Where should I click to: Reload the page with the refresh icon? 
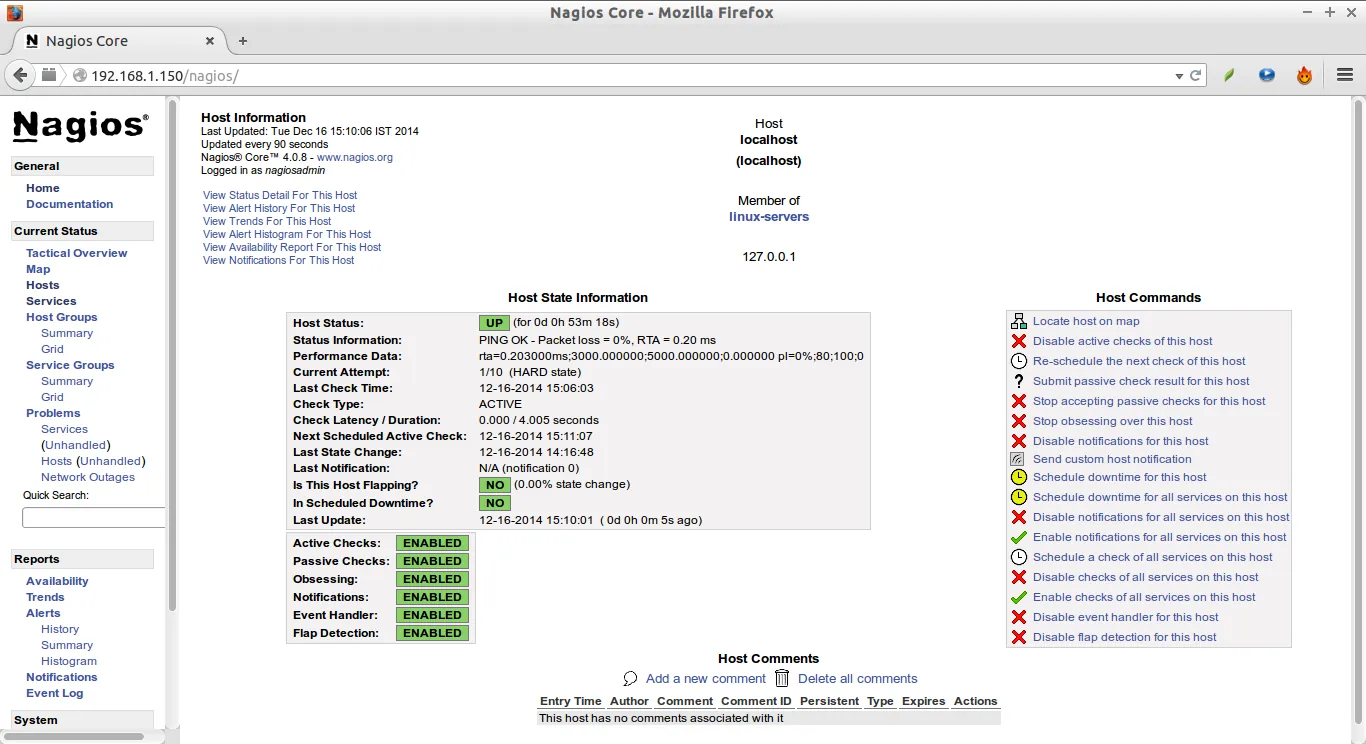[1194, 76]
